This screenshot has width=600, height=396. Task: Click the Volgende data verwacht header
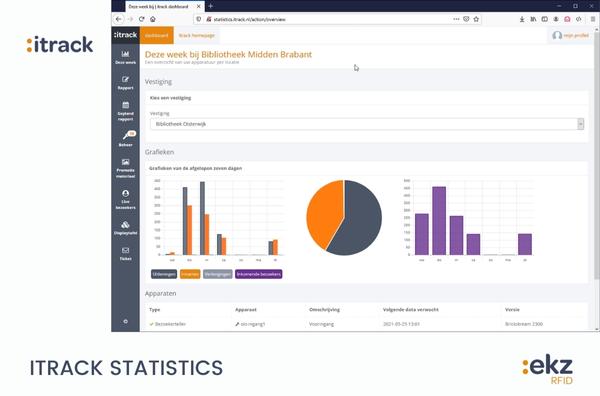click(411, 310)
